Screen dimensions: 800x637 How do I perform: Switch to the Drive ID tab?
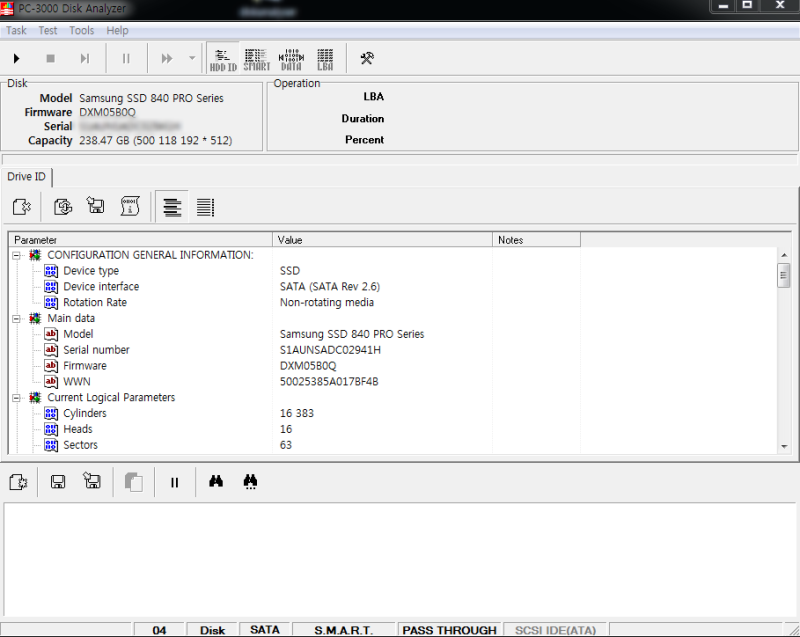pyautogui.click(x=27, y=176)
